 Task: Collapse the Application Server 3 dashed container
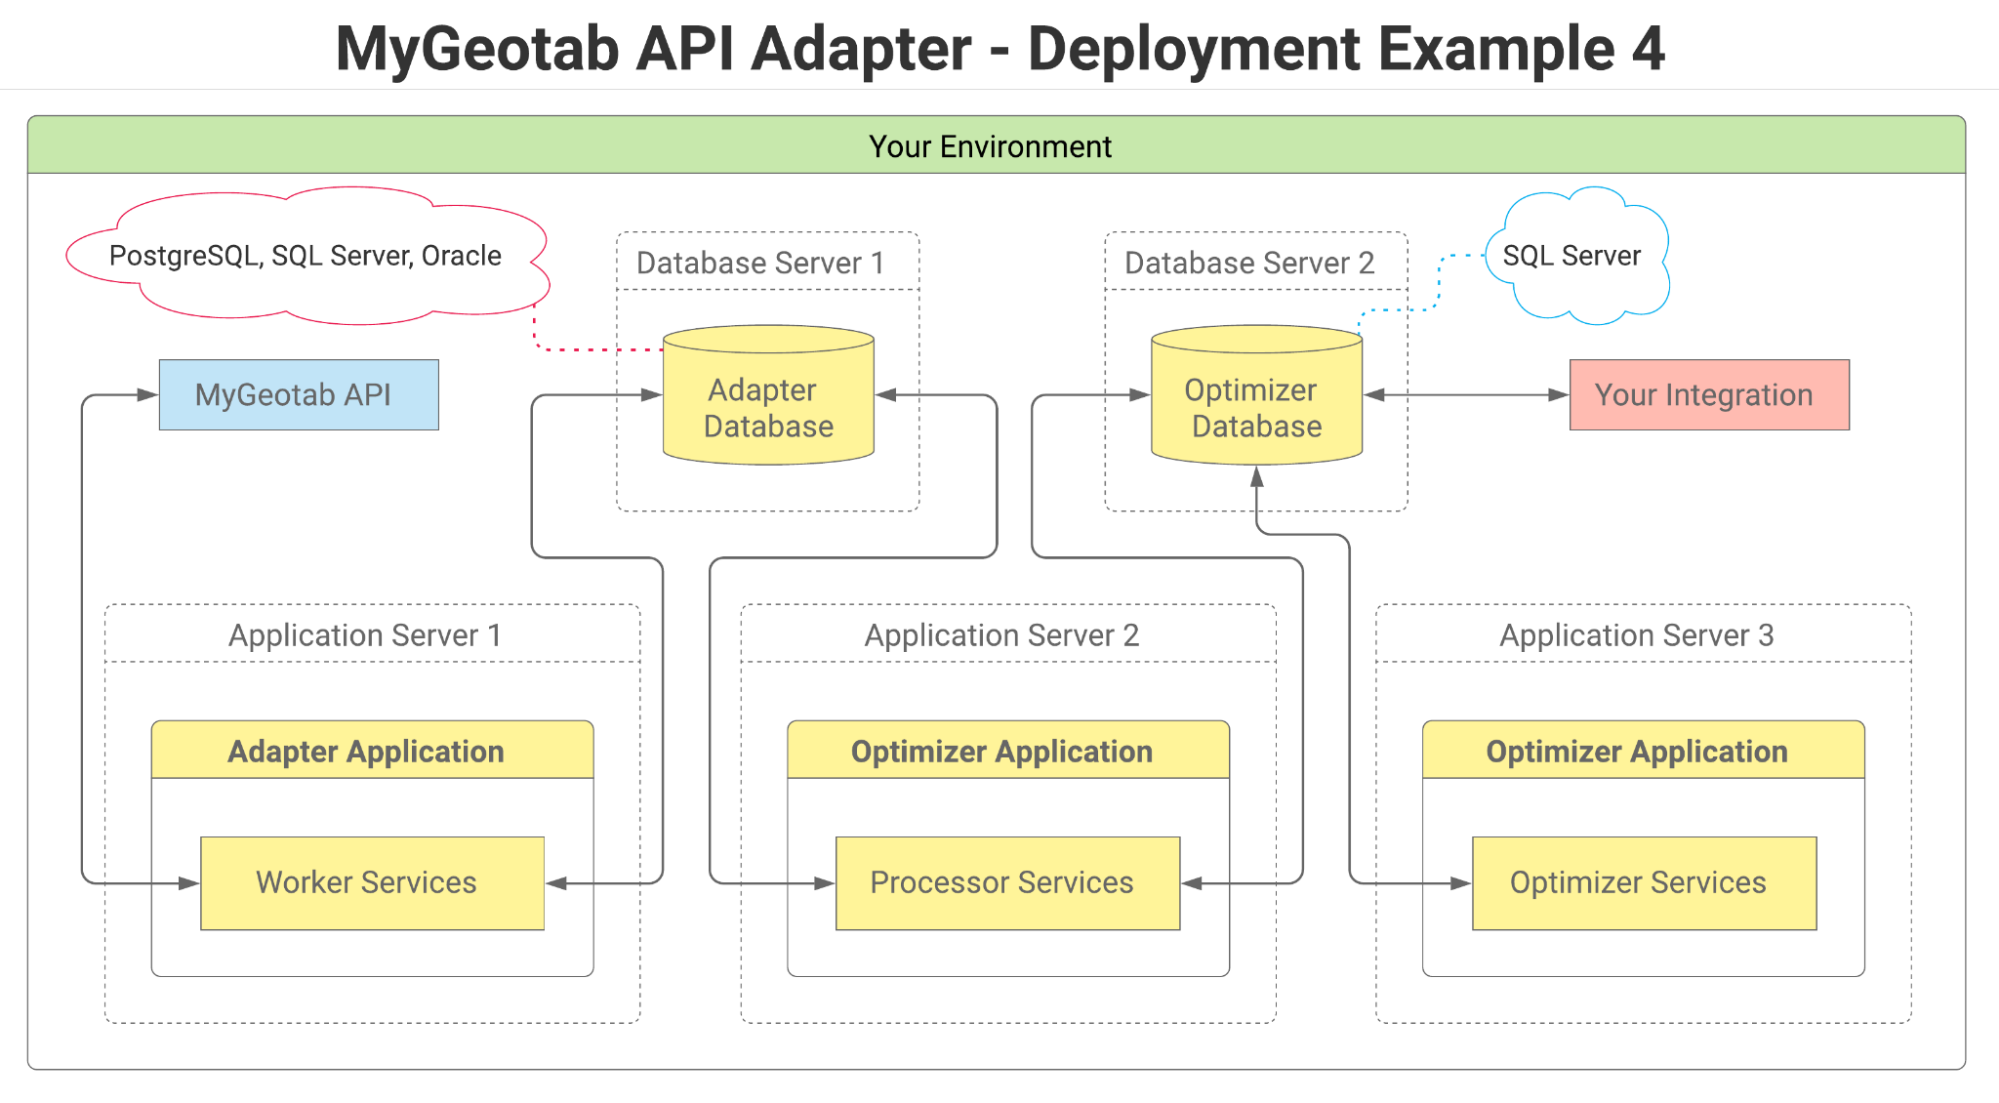click(x=1636, y=635)
